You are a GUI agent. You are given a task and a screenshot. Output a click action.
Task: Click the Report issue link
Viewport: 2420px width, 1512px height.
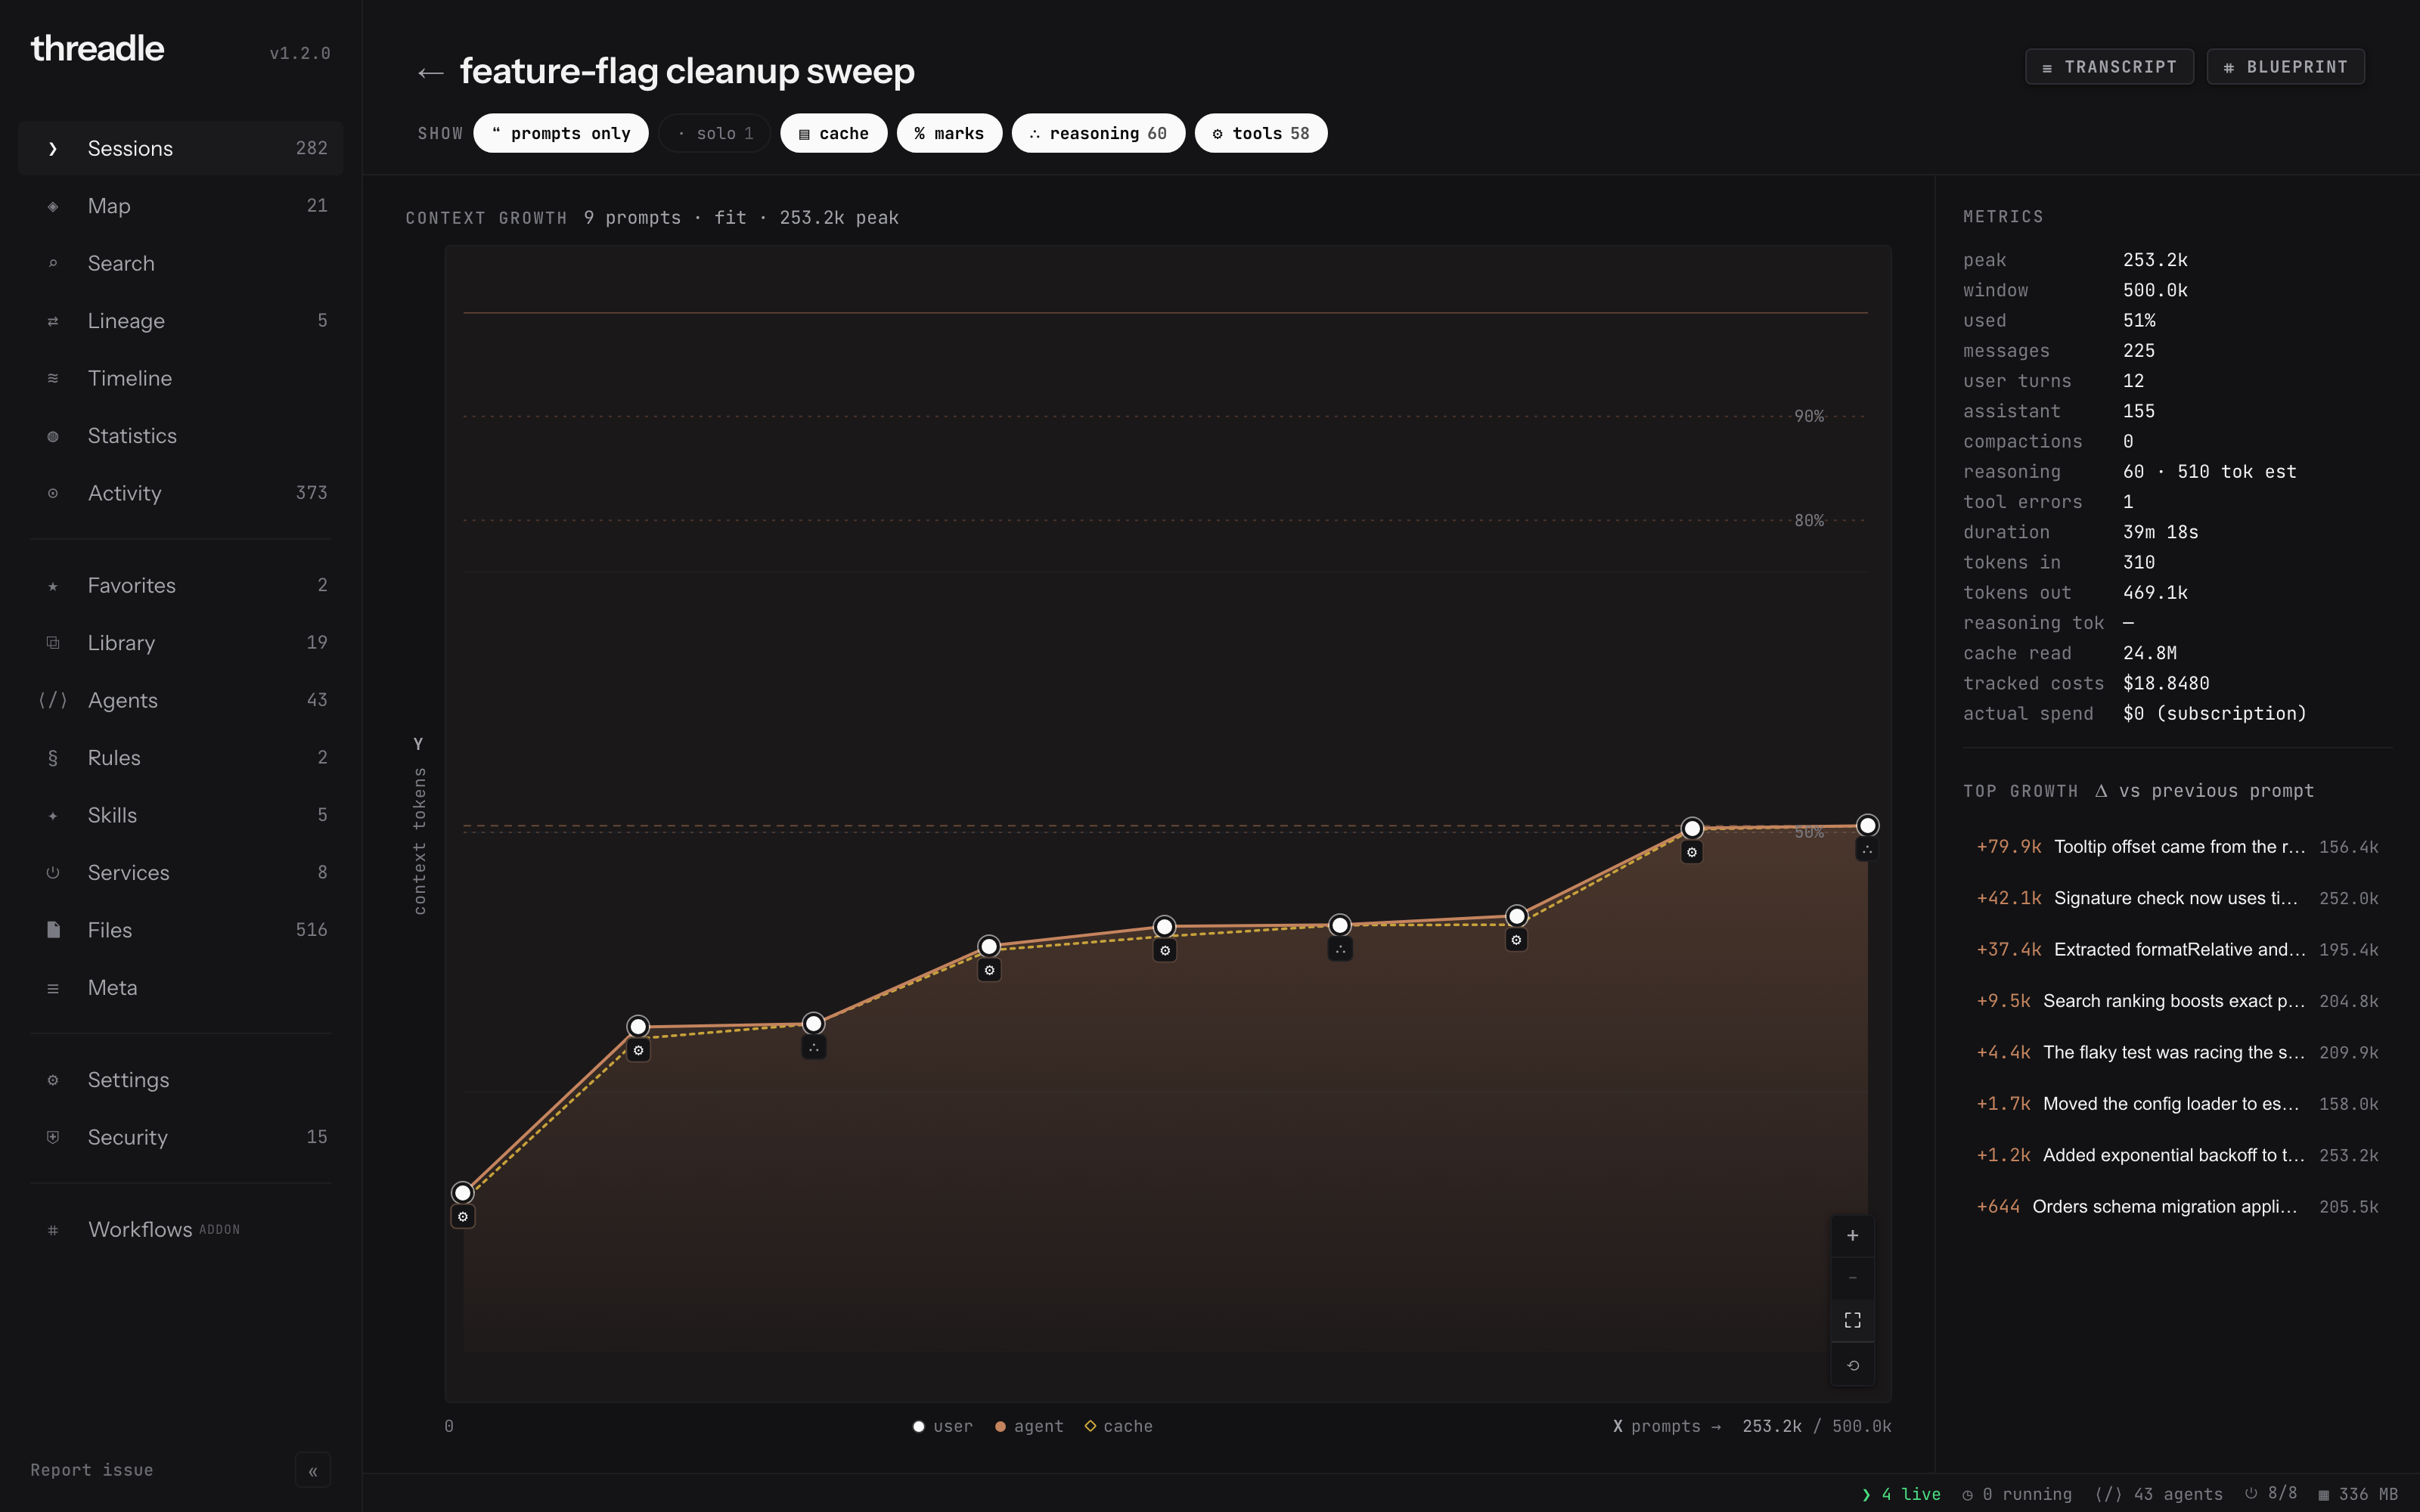tap(92, 1470)
